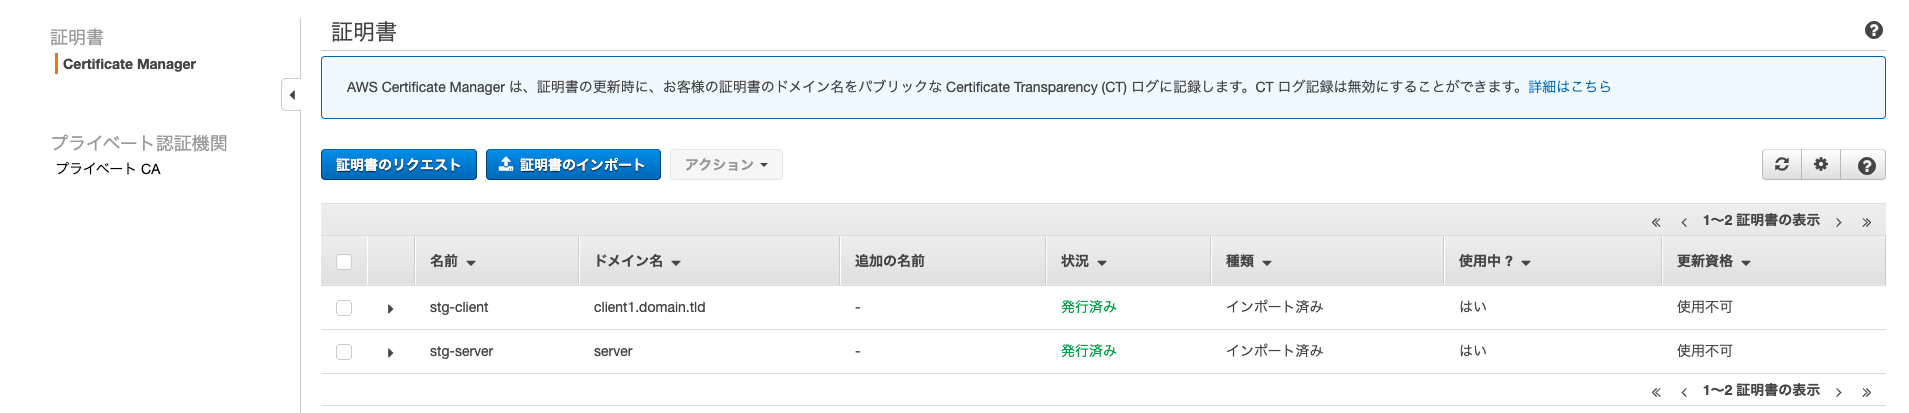This screenshot has width=1909, height=413.
Task: Open Certificate Manager in the sidebar
Action: (129, 64)
